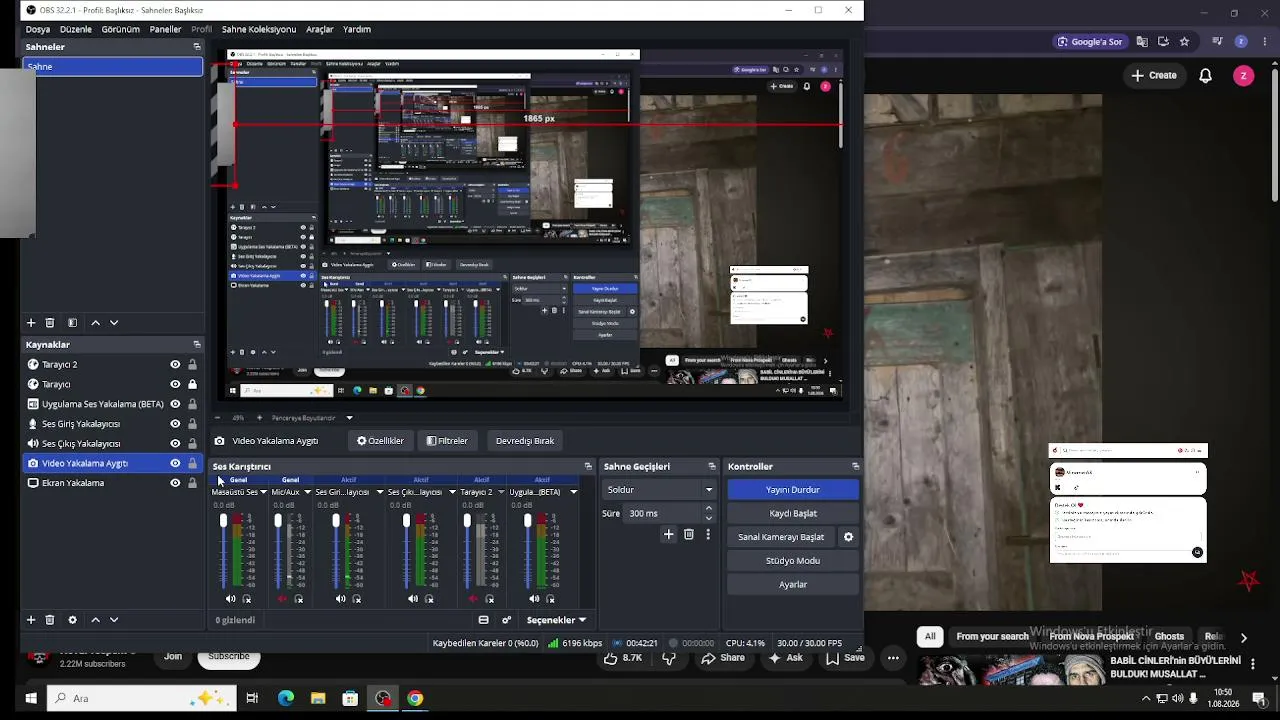Open advanced audio properties gears icon

tap(506, 620)
